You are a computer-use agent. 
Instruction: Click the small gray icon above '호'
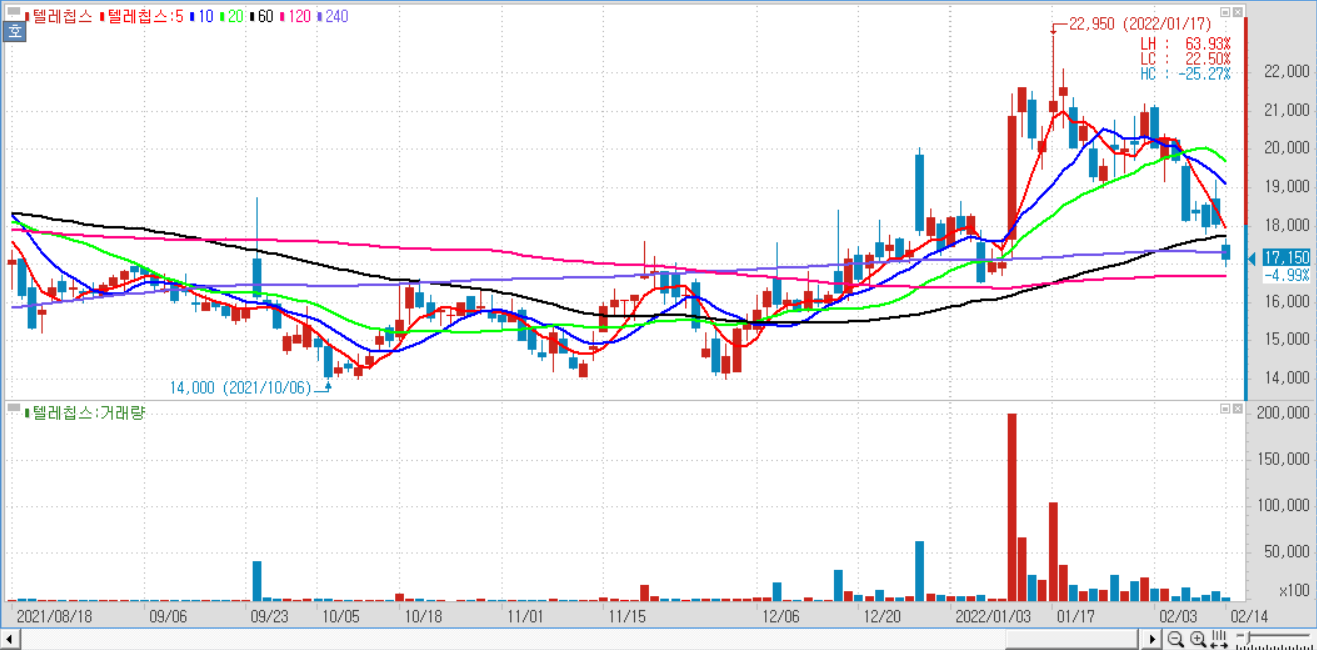[x=13, y=12]
